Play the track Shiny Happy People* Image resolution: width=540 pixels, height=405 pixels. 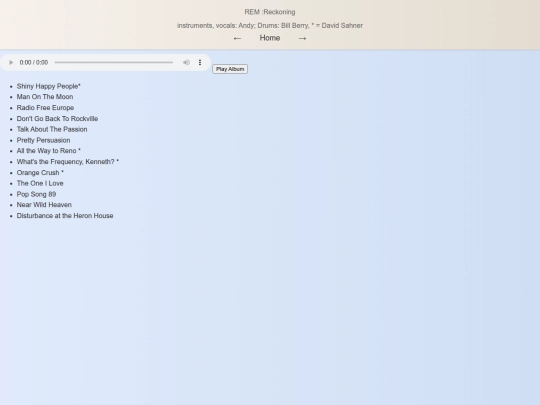click(49, 86)
